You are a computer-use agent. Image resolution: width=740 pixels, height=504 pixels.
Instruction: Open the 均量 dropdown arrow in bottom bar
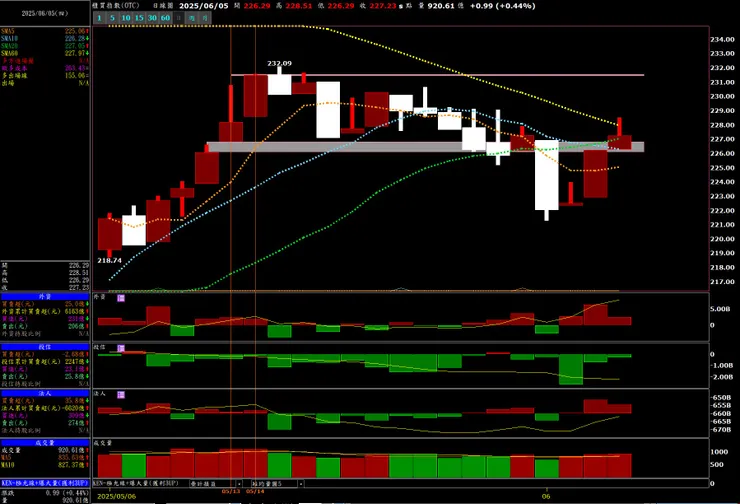pos(301,484)
